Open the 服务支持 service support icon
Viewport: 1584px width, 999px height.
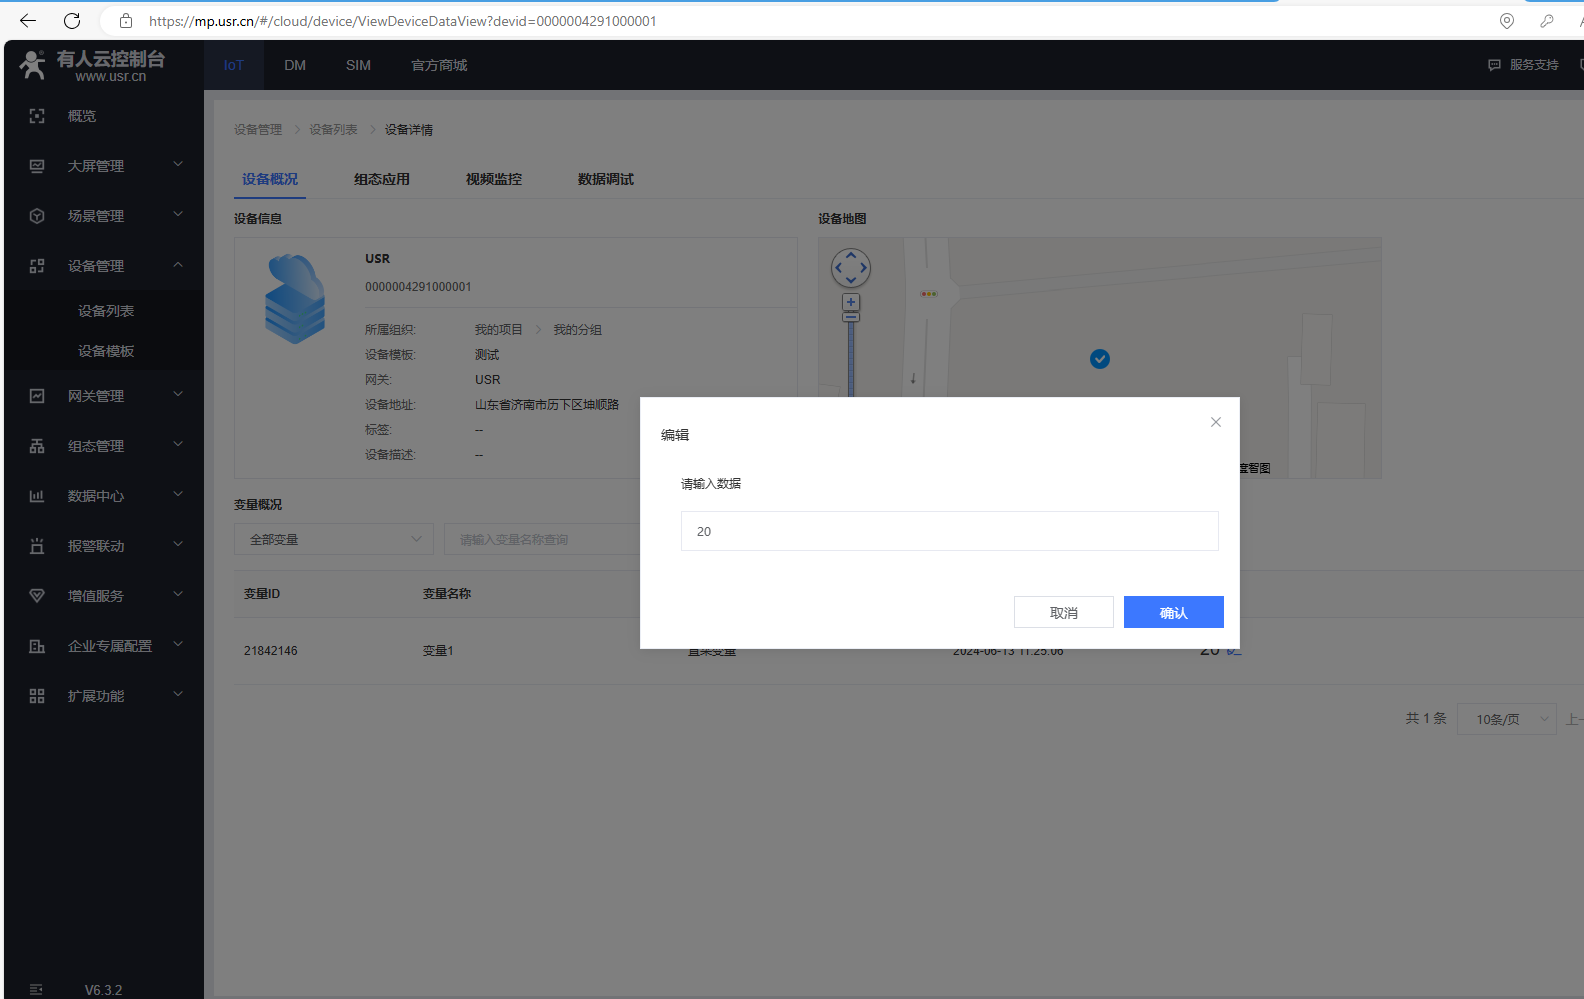(x=1494, y=65)
